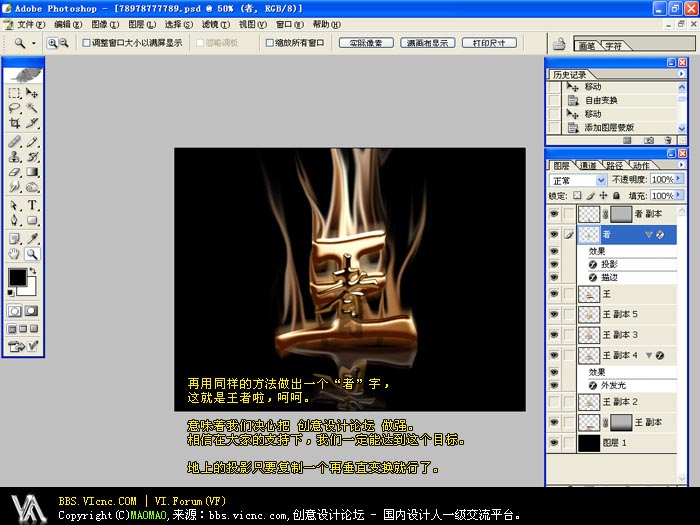Open the blend mode 正常 dropdown

[578, 180]
